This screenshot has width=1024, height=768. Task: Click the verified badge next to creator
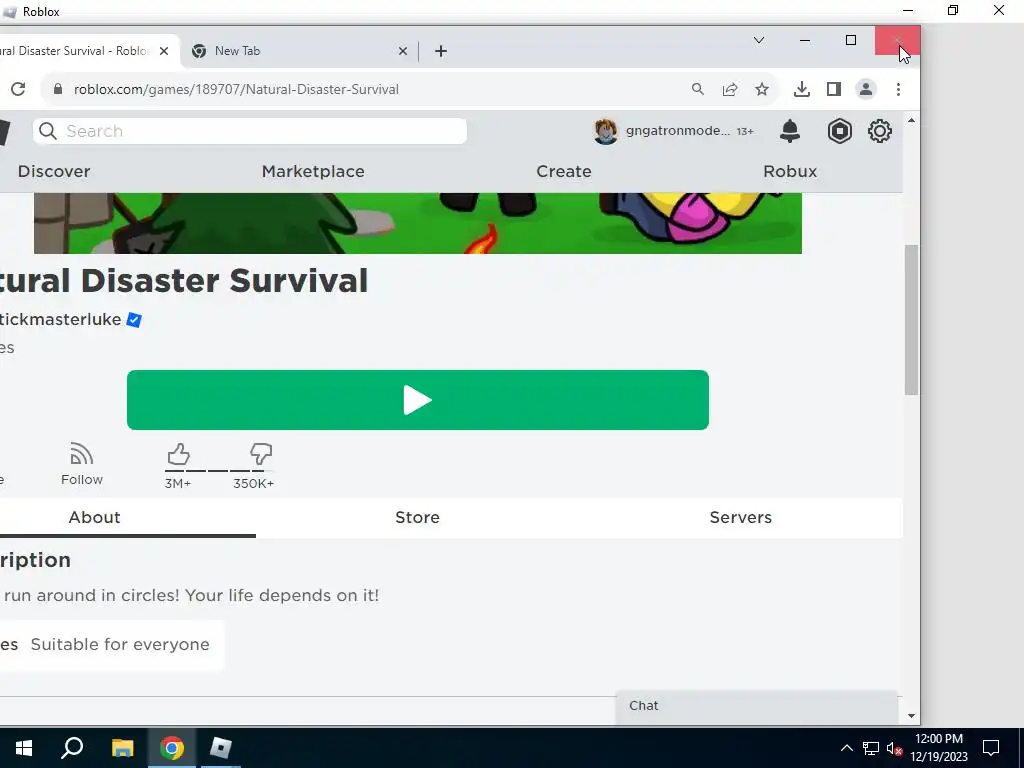(x=134, y=320)
